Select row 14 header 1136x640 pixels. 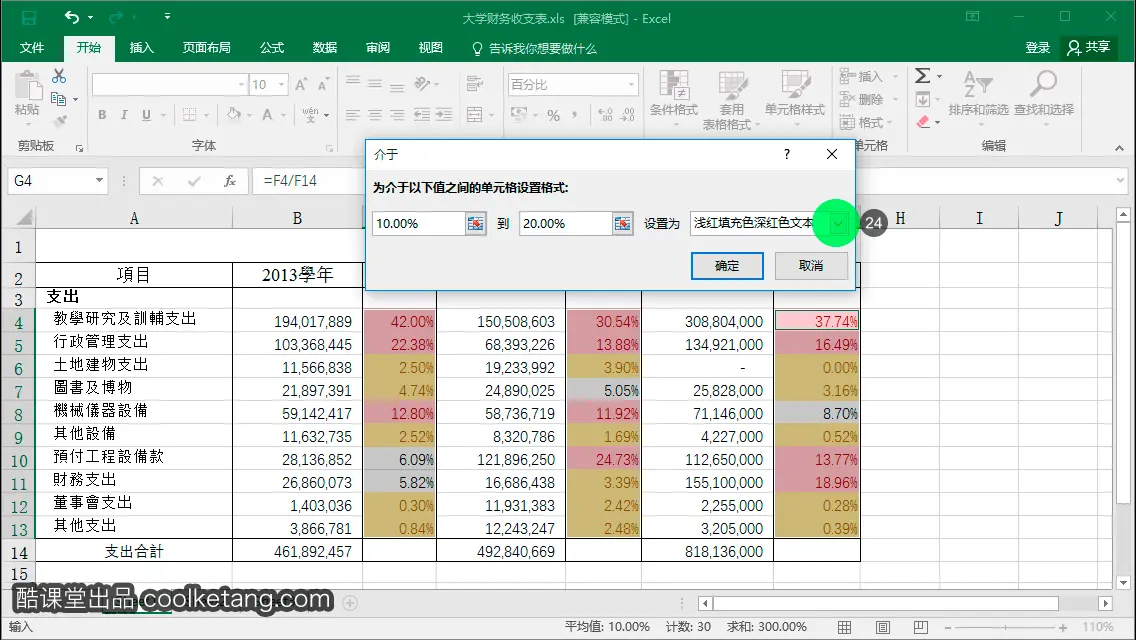coord(18,552)
